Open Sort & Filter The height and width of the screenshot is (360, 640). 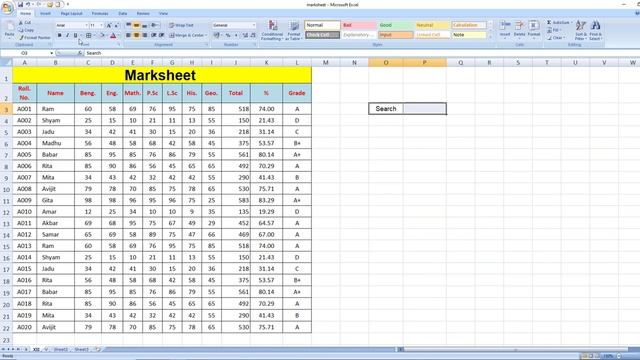(580, 30)
